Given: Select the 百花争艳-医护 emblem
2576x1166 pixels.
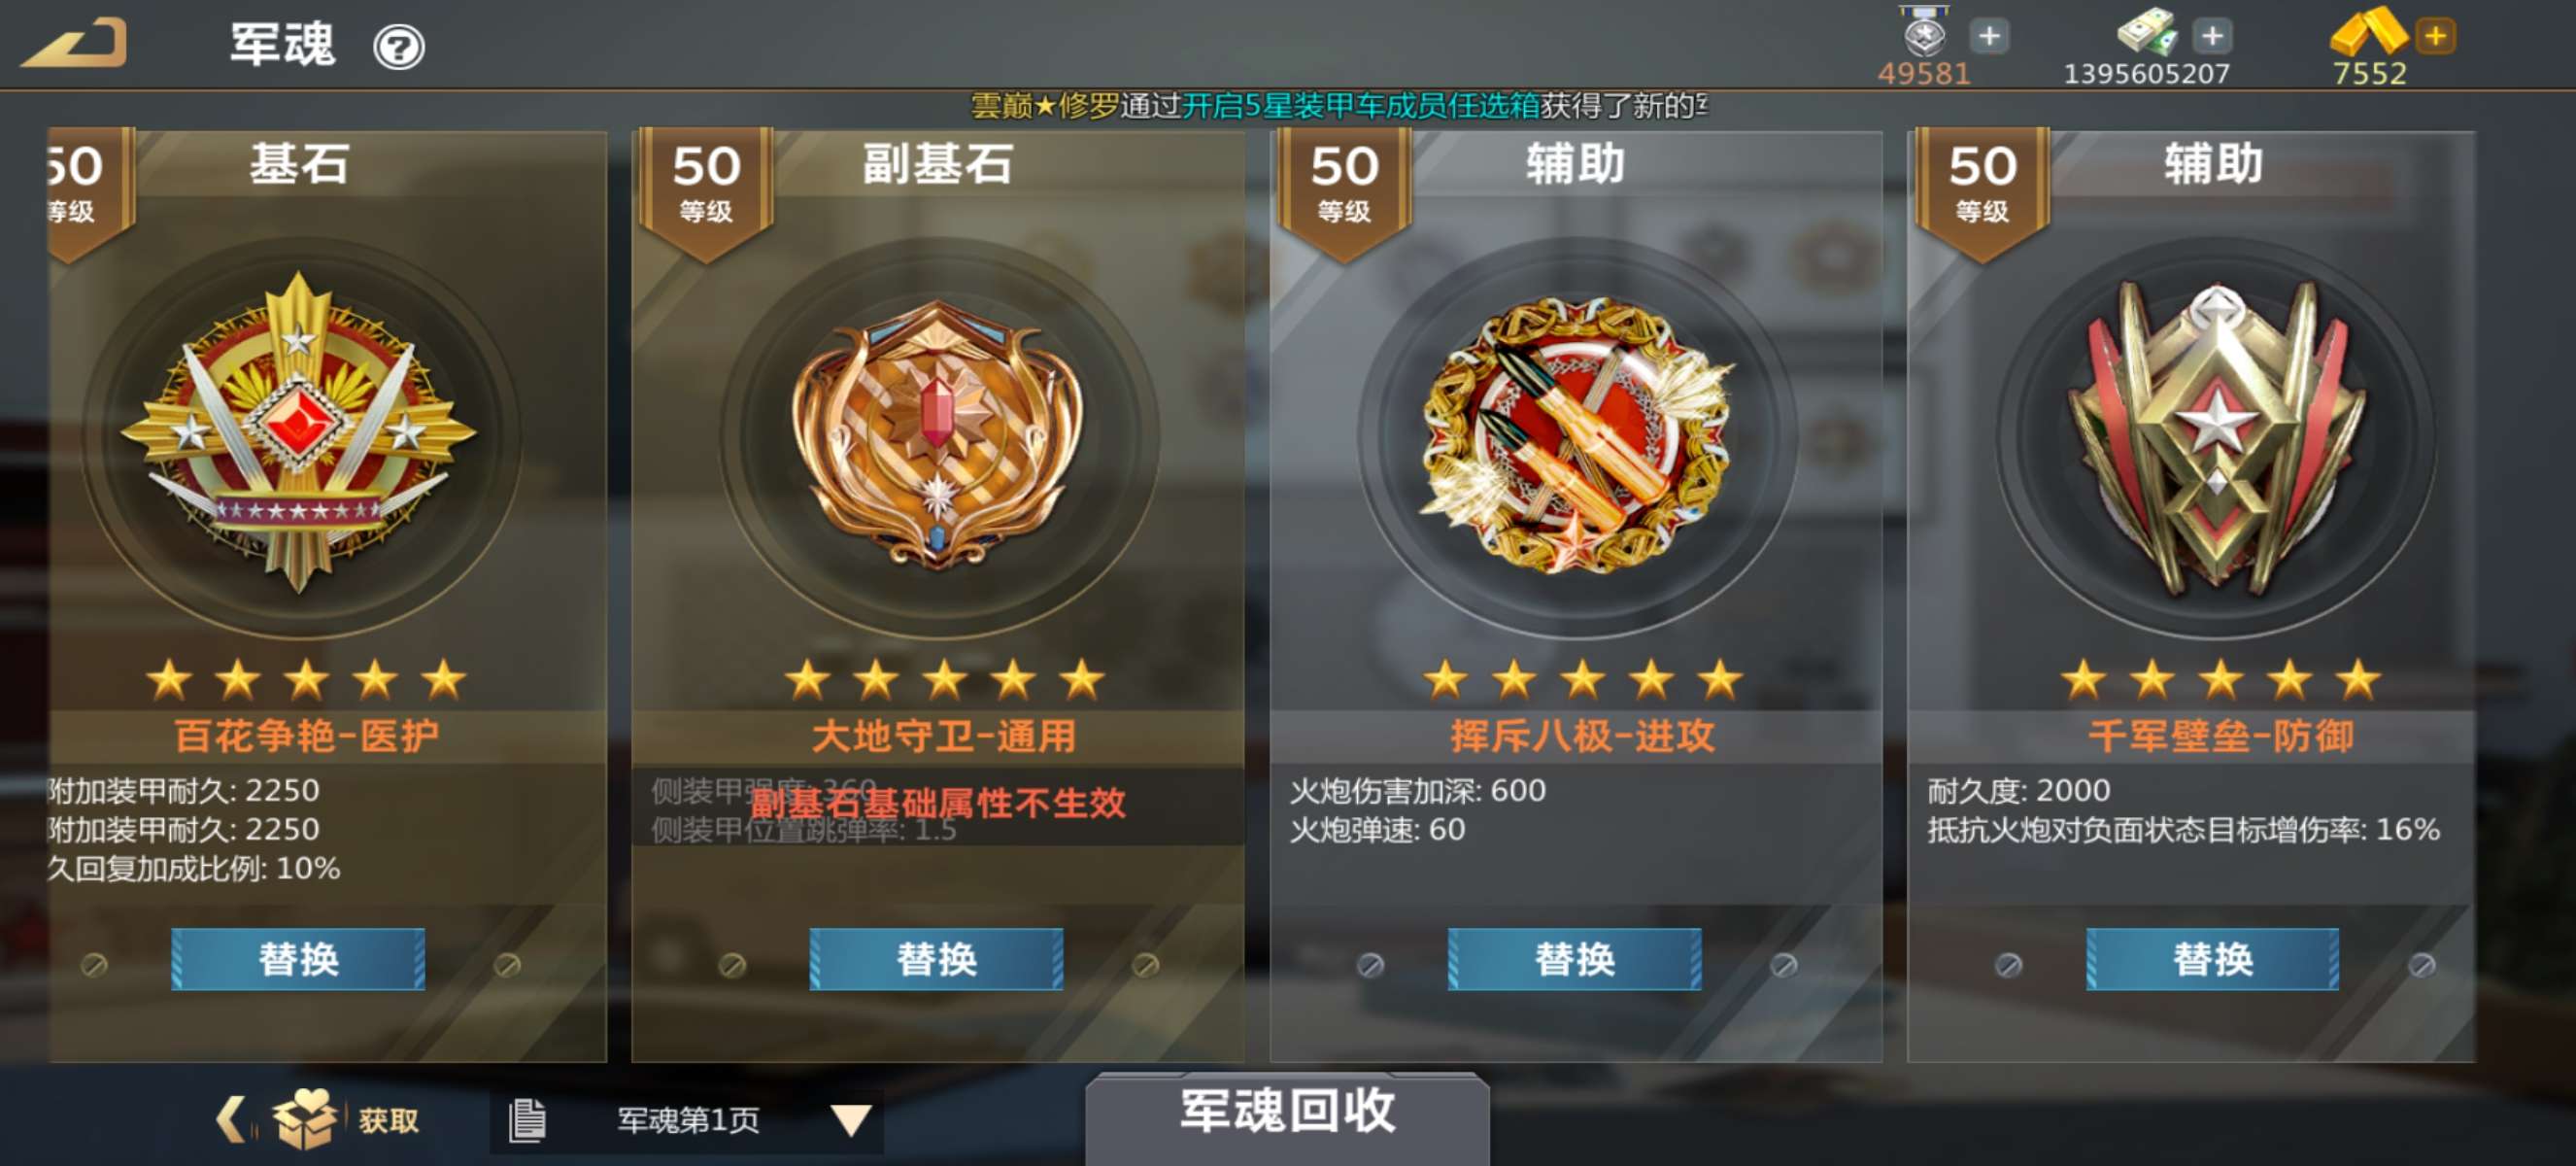Looking at the screenshot, I should pos(299,434).
